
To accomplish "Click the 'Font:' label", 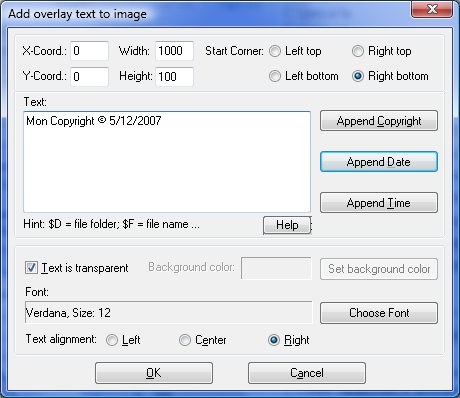I will tap(37, 292).
